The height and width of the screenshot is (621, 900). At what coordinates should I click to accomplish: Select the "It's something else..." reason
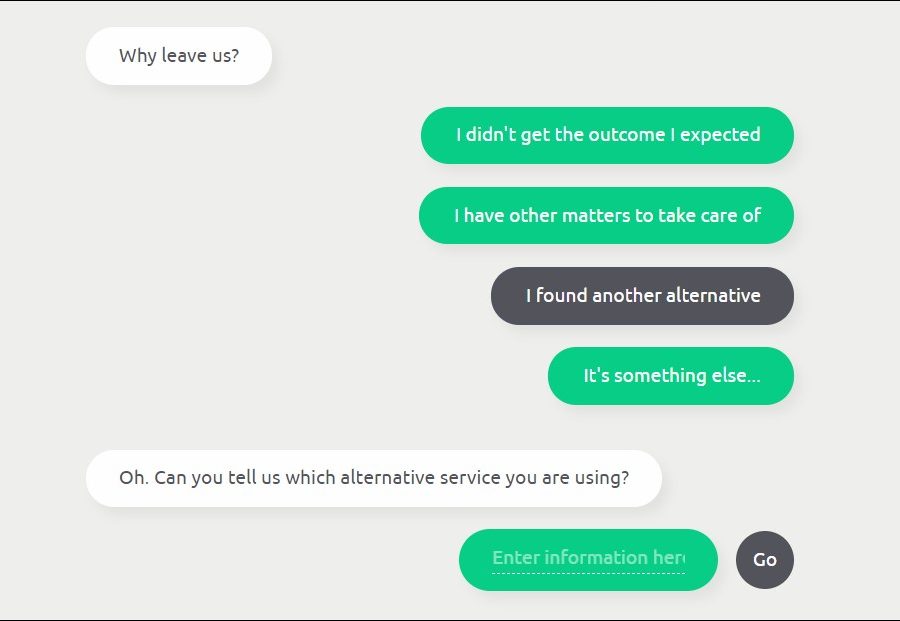pyautogui.click(x=670, y=376)
